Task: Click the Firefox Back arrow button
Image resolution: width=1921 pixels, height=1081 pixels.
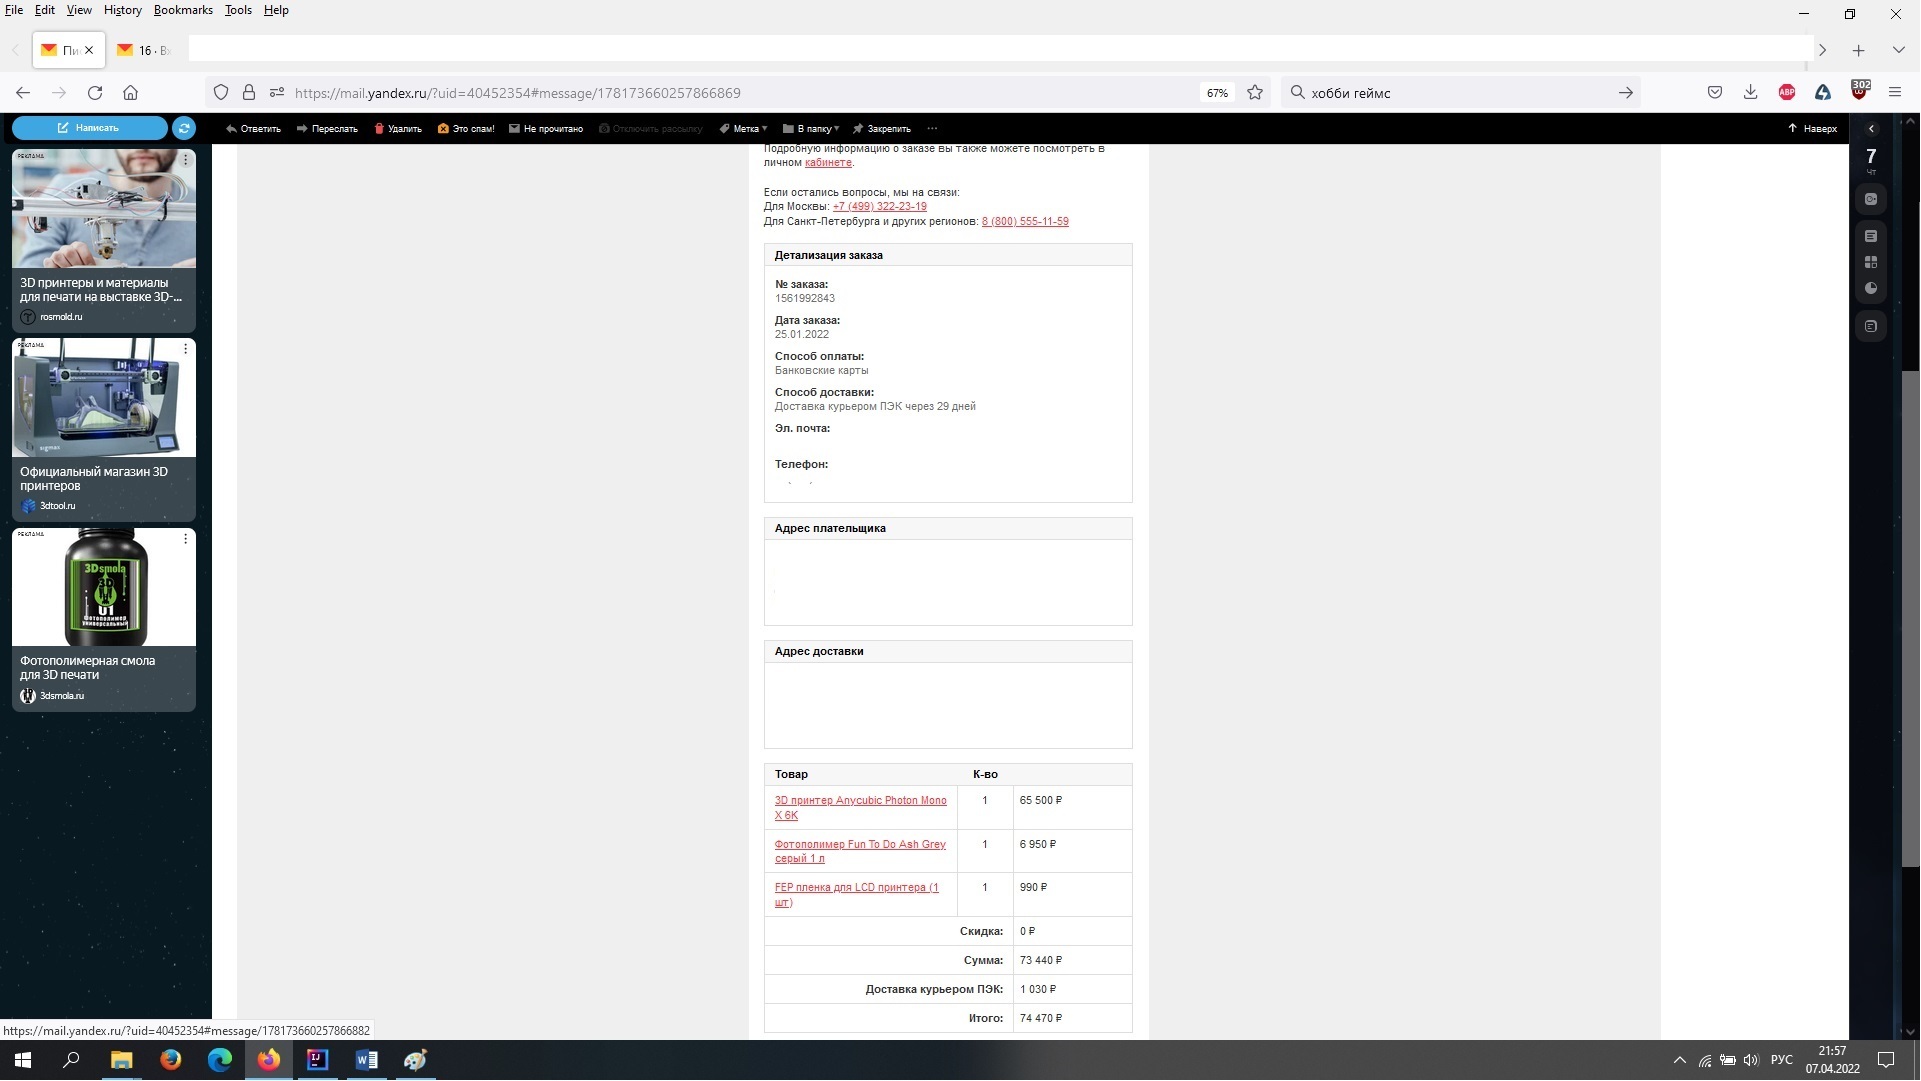Action: point(23,93)
